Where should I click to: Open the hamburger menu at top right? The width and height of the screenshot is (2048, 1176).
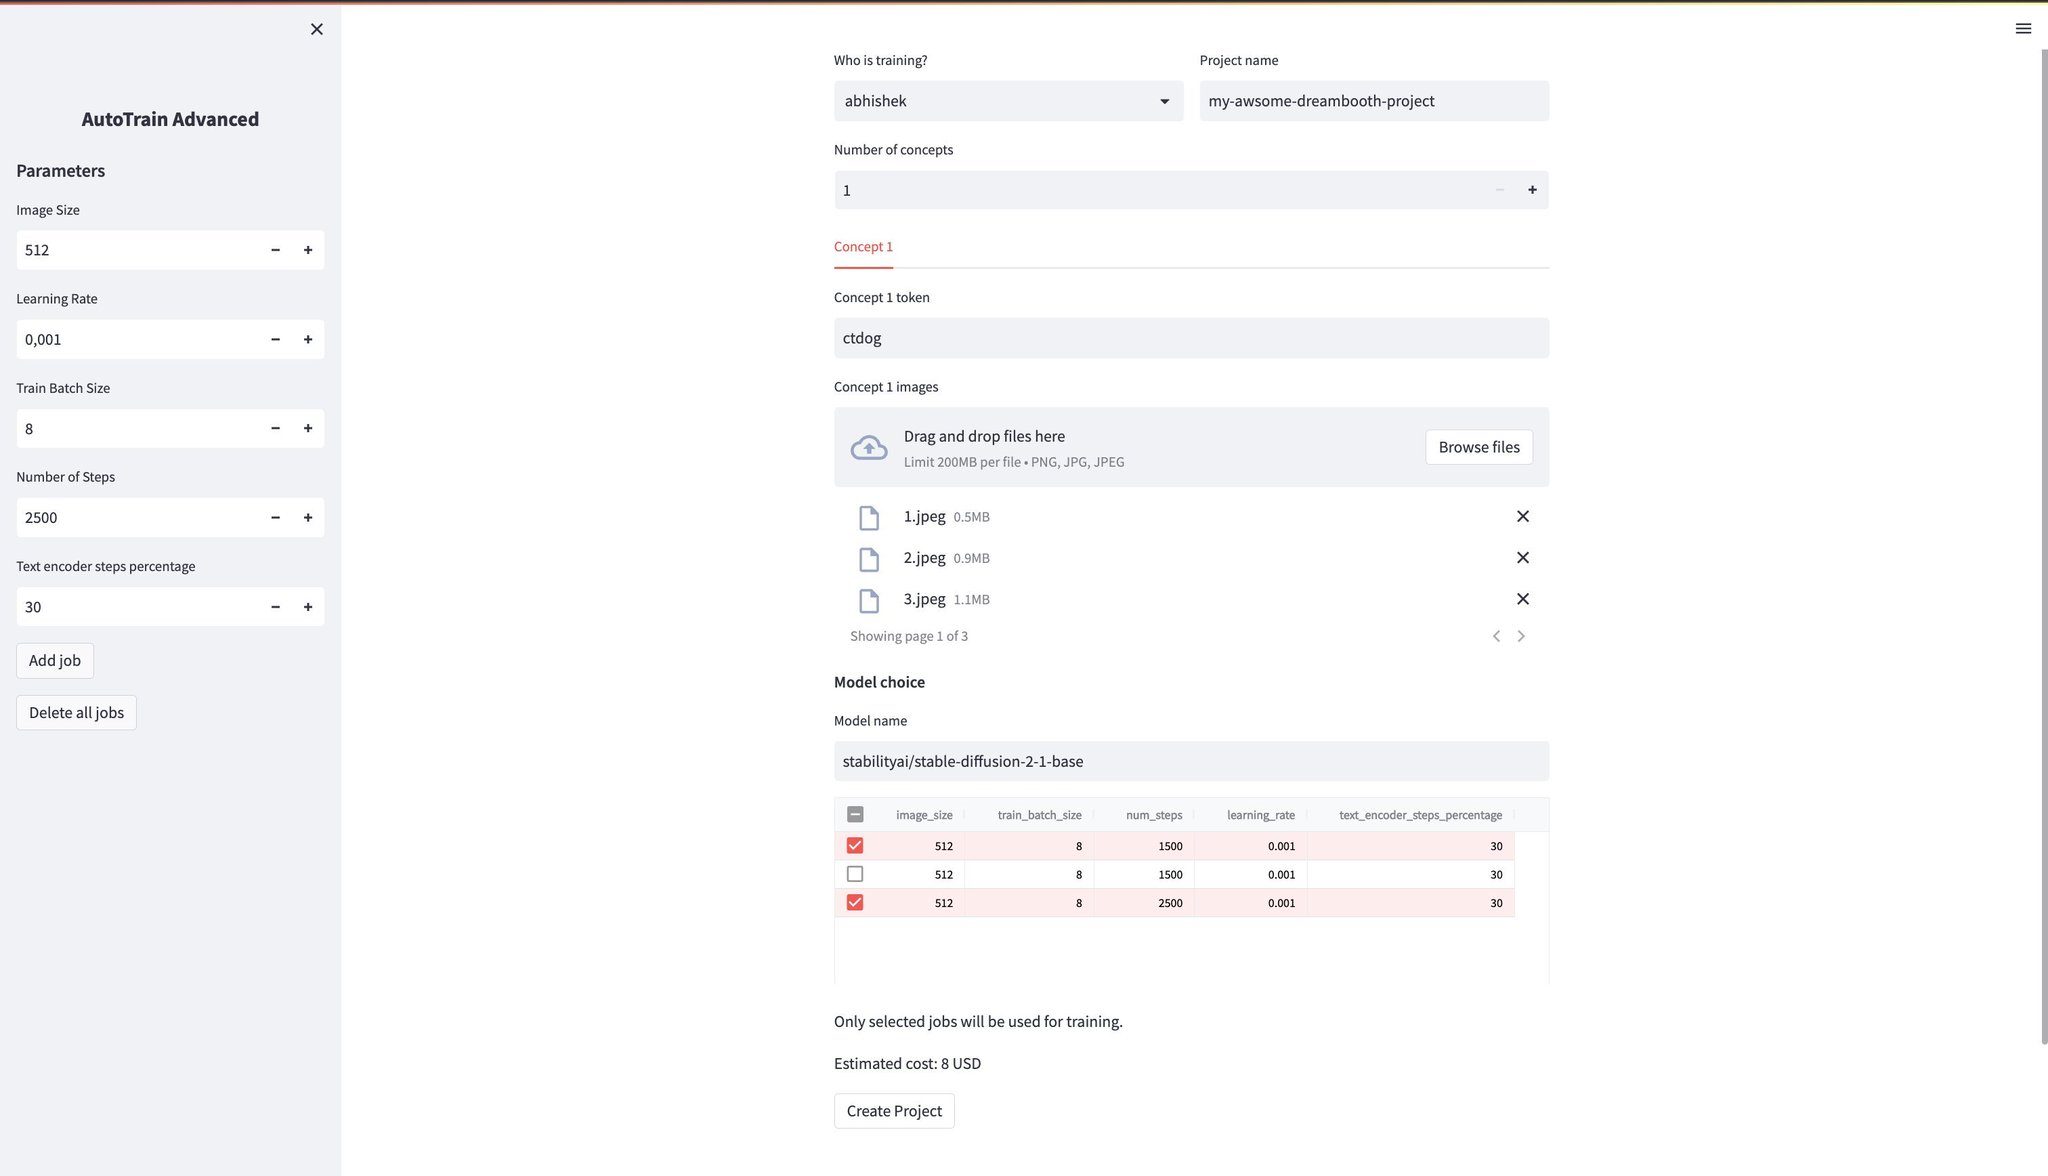coord(2023,28)
